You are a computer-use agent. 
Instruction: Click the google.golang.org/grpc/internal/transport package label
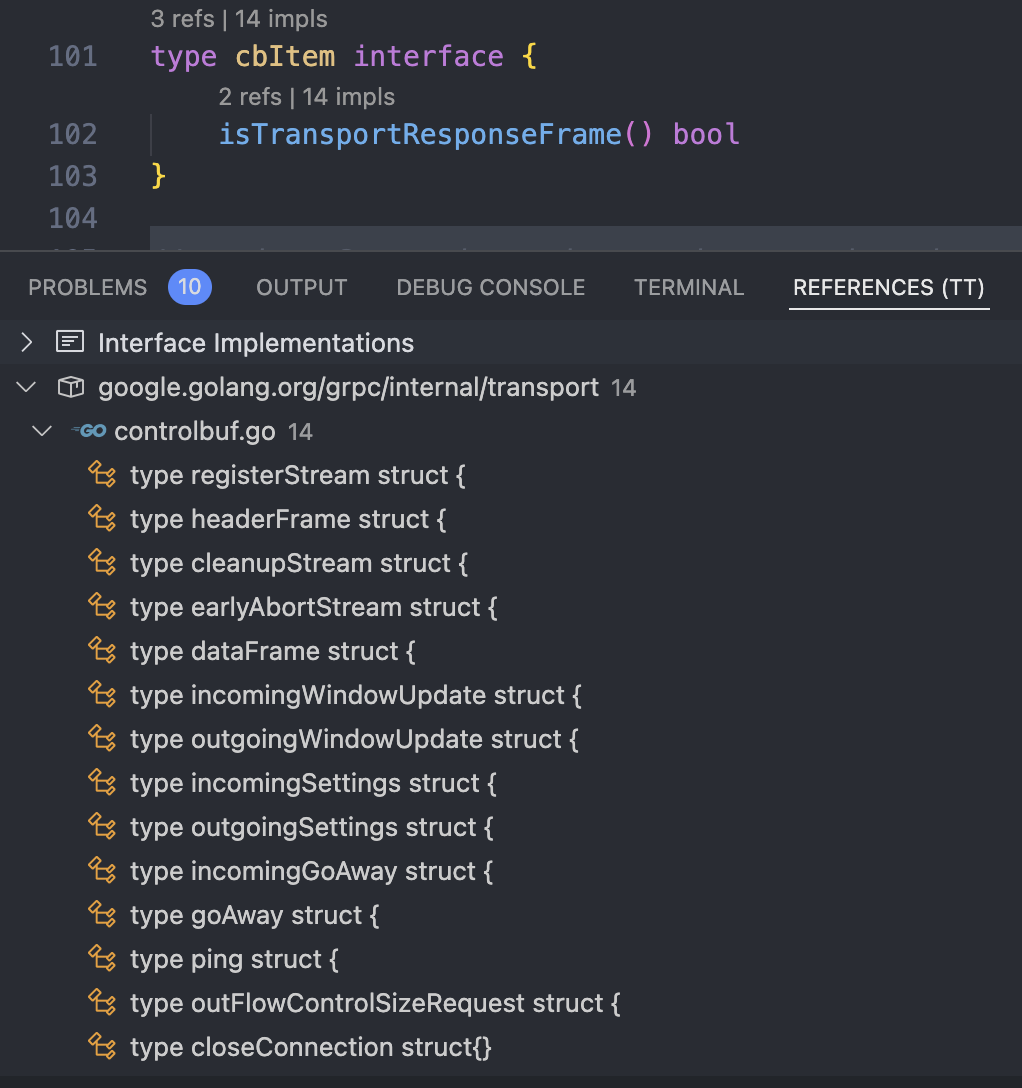[348, 387]
